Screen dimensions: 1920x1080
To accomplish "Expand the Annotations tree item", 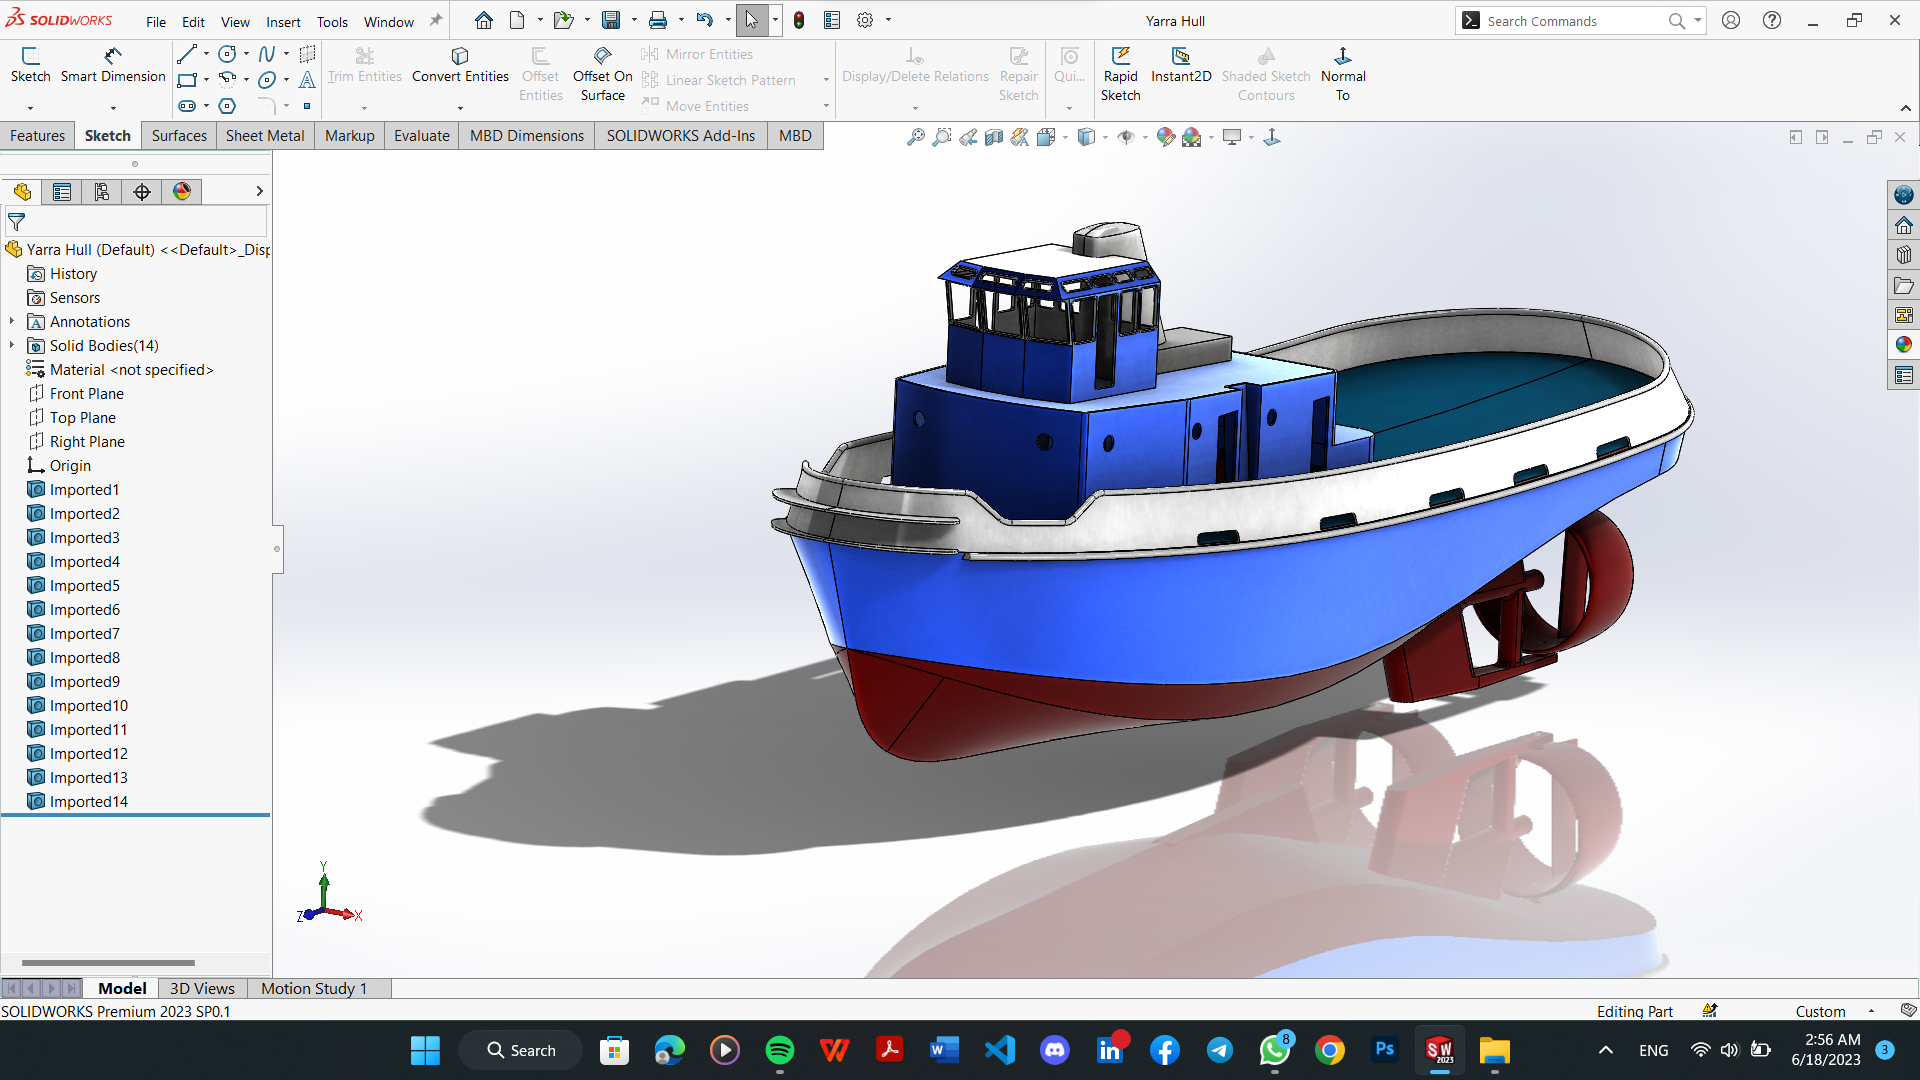I will tap(13, 320).
